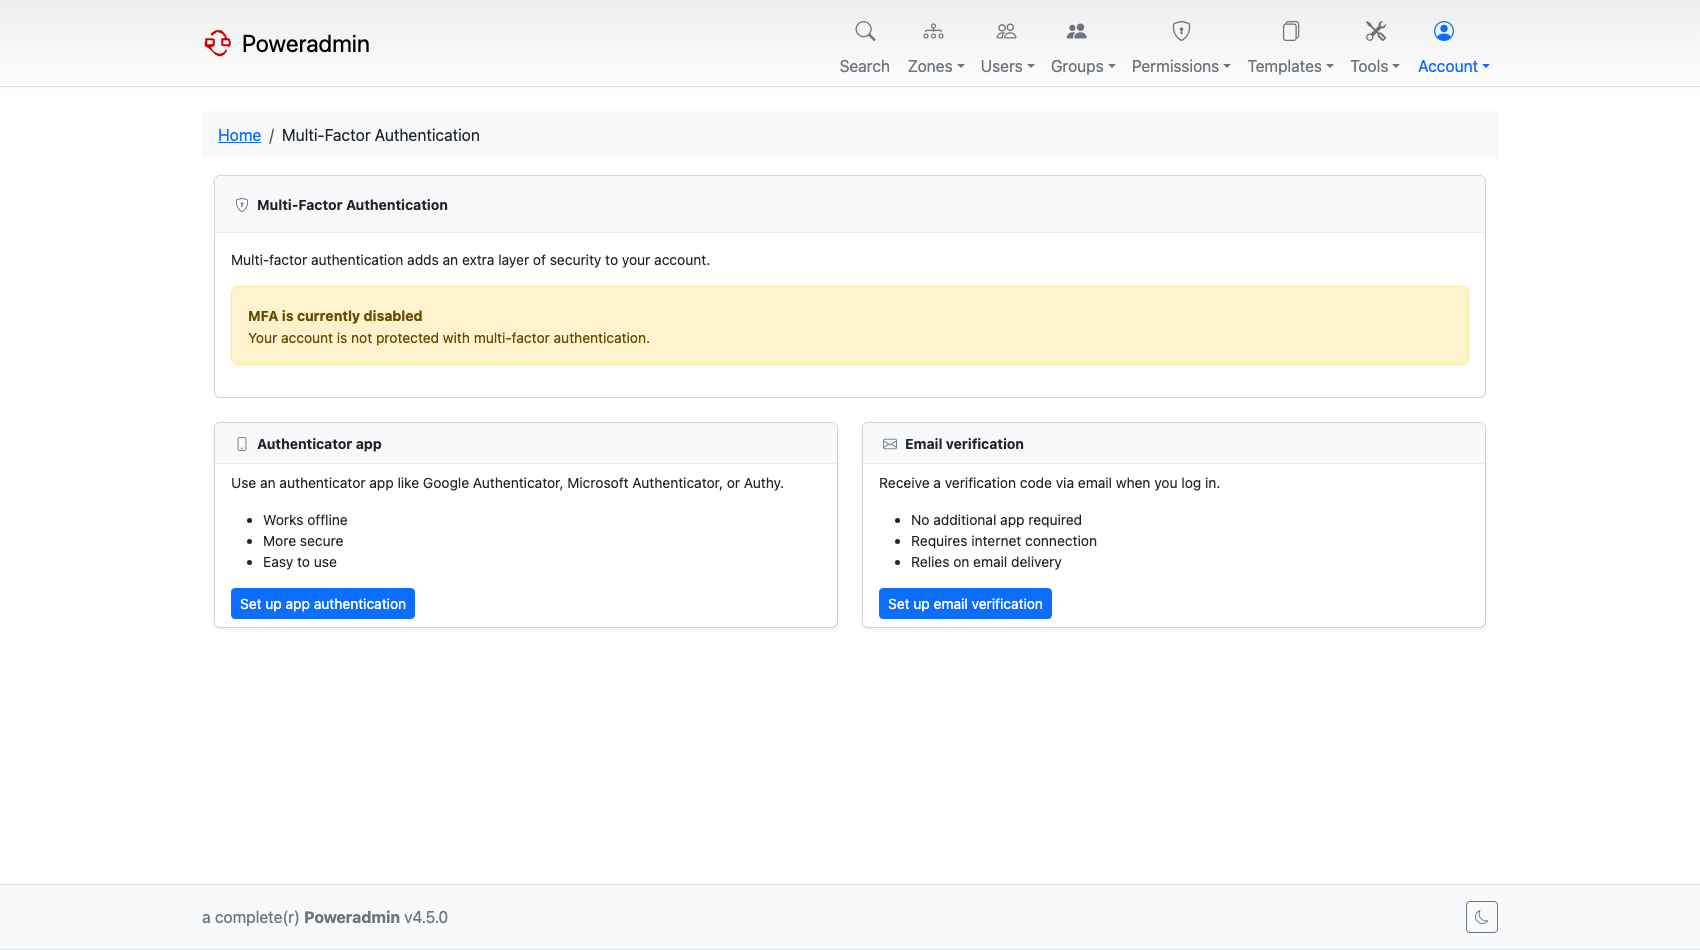The height and width of the screenshot is (950, 1700).
Task: Open the Templates dropdown menu
Action: point(1290,66)
